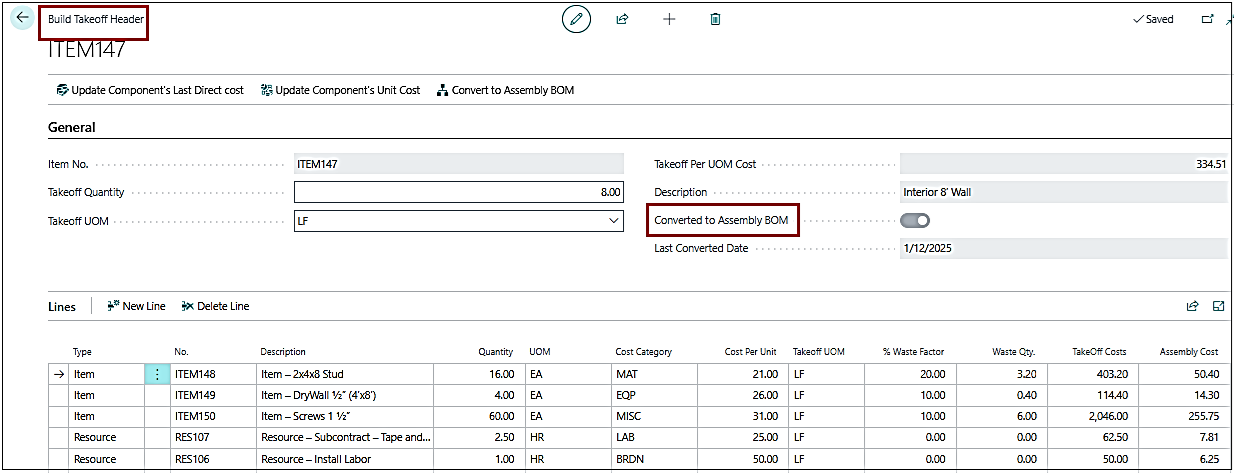Click the Item No. field ITEM147
The image size is (1234, 473).
[x=459, y=163]
